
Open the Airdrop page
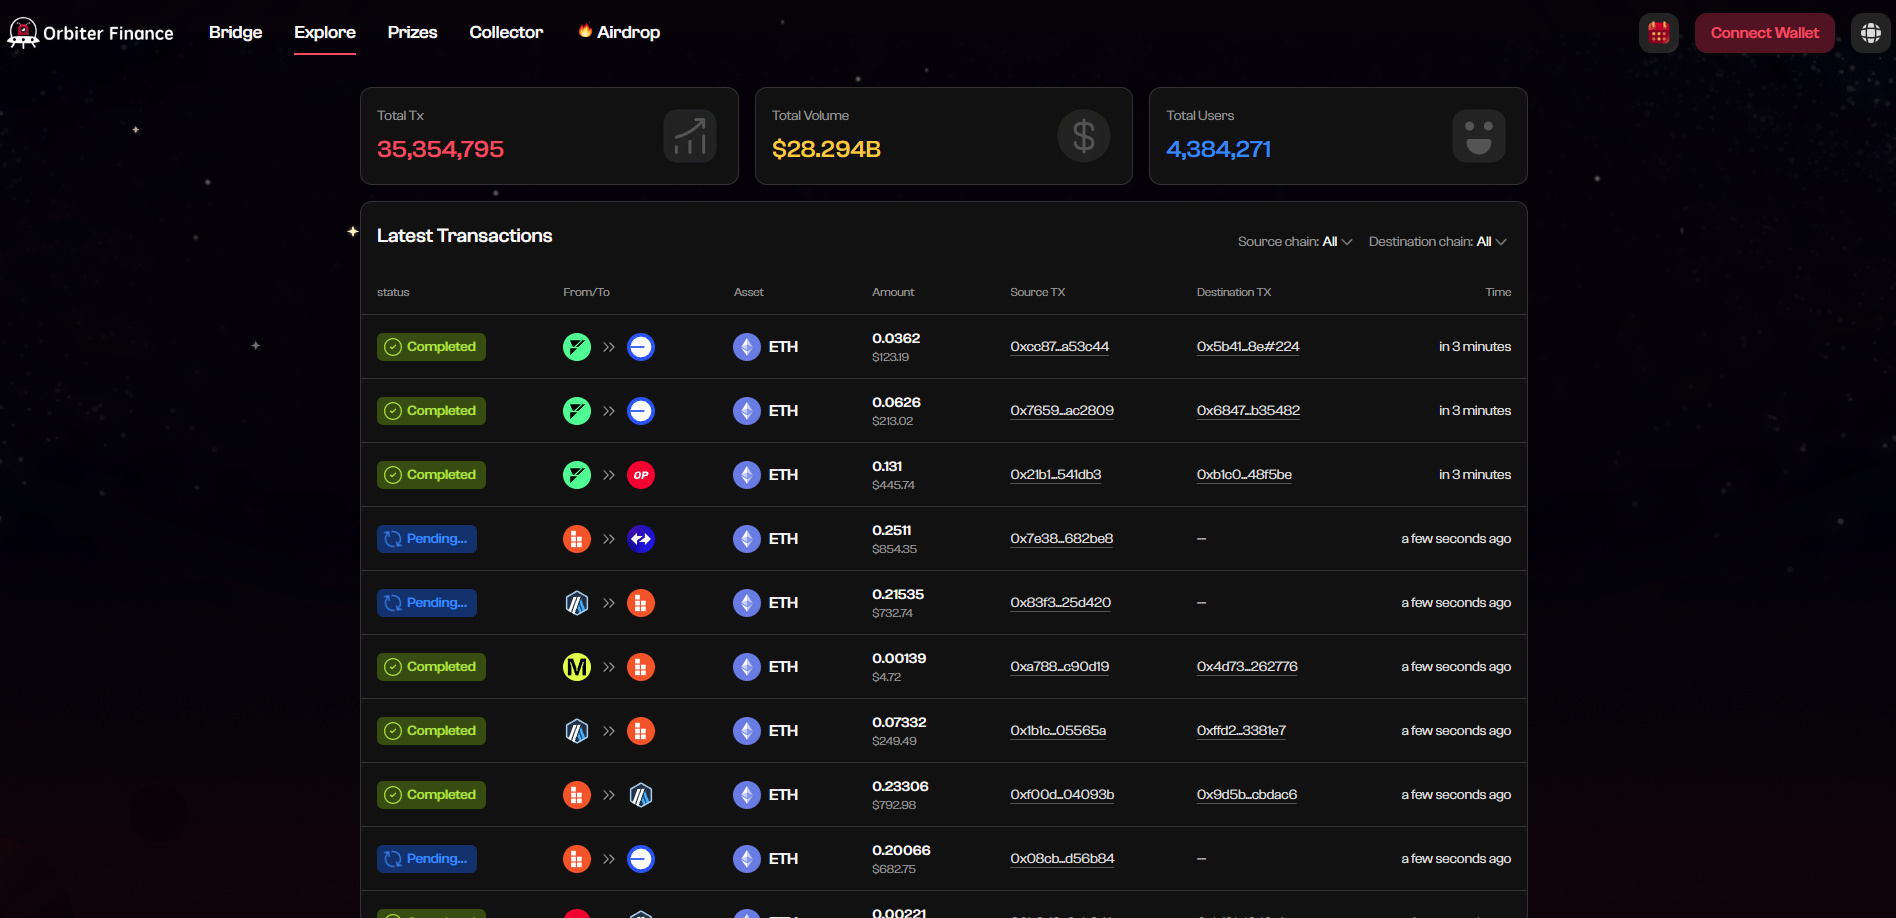[x=619, y=32]
